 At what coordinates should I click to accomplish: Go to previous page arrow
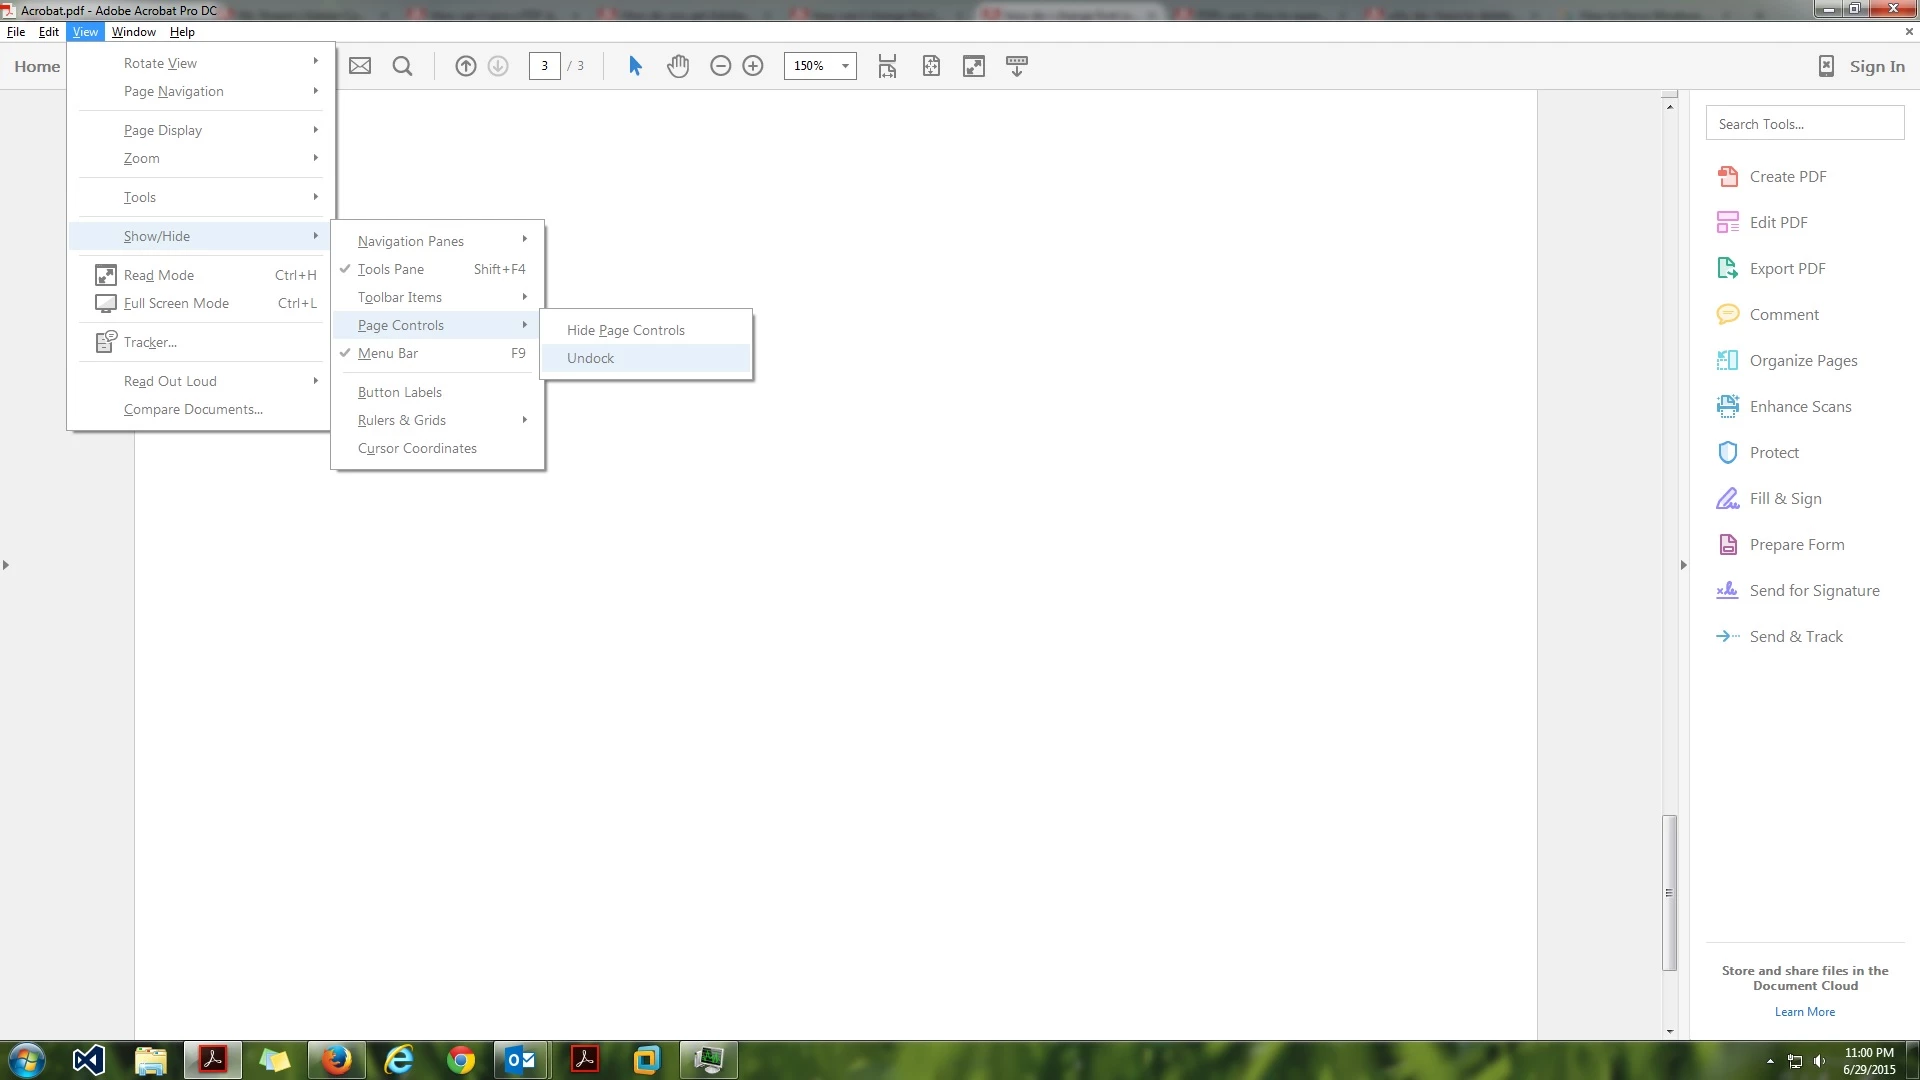[465, 66]
